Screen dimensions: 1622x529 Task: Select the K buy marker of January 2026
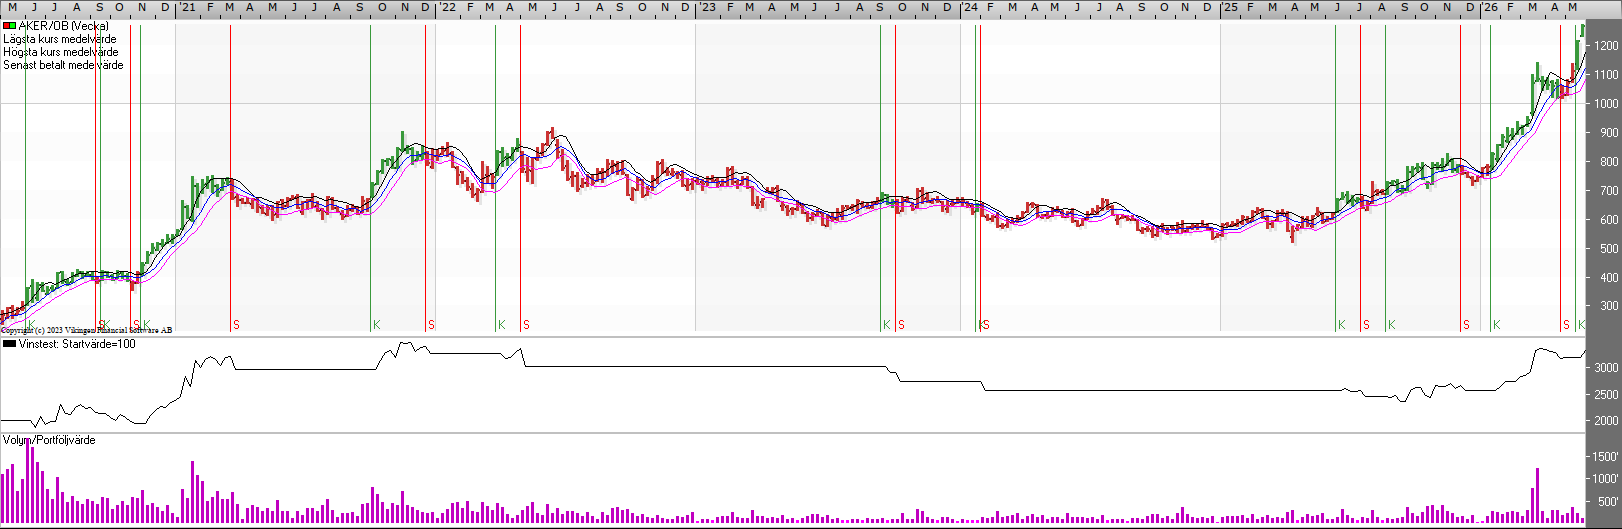point(1496,325)
